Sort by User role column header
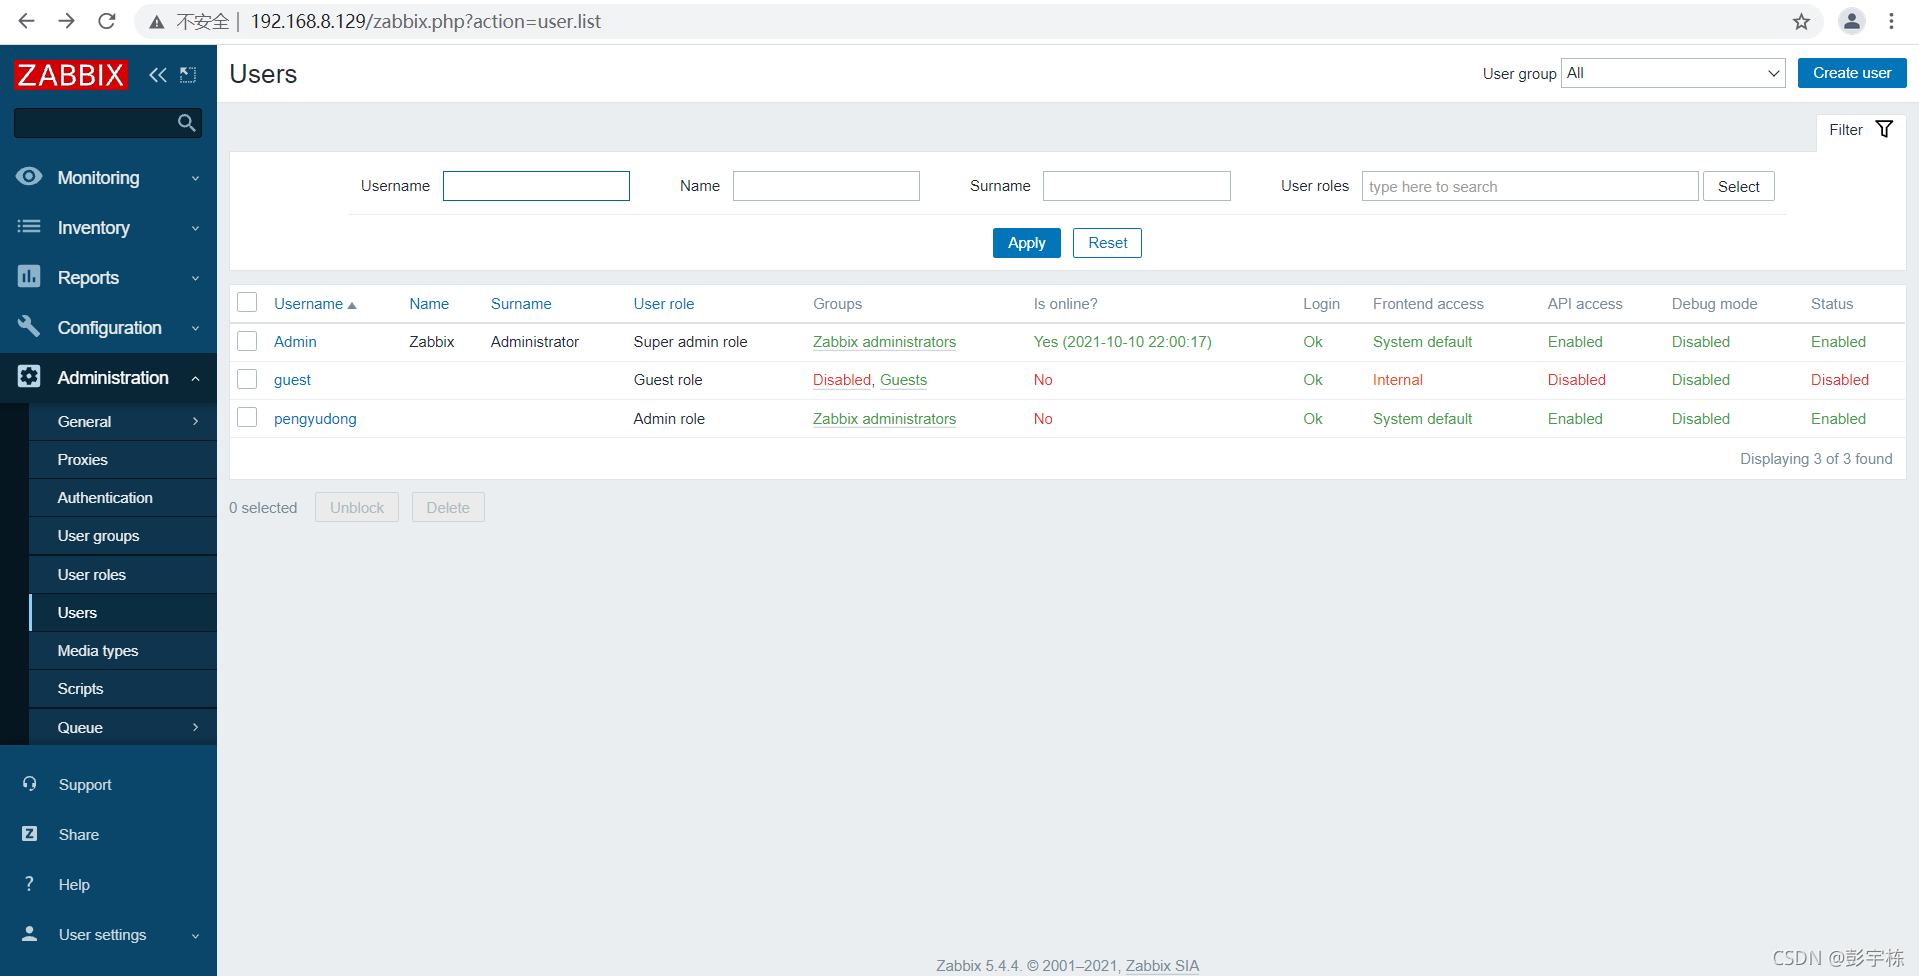Screen dimensions: 1919x976 click(663, 303)
